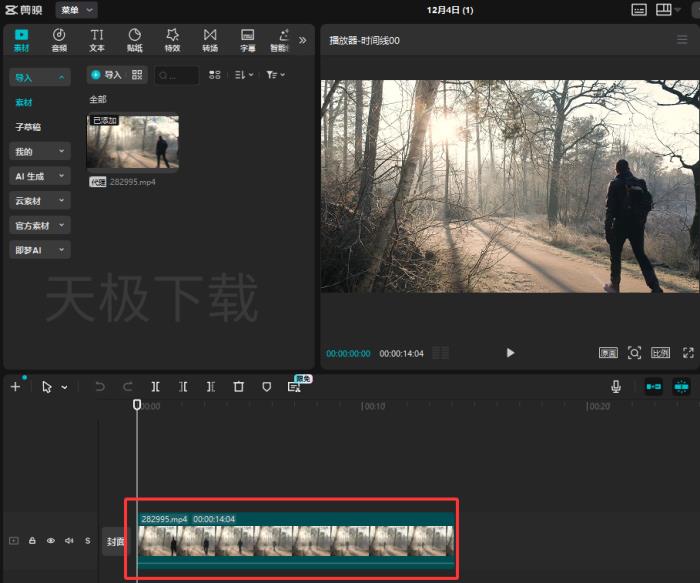Mute the video track audio

(x=69, y=541)
